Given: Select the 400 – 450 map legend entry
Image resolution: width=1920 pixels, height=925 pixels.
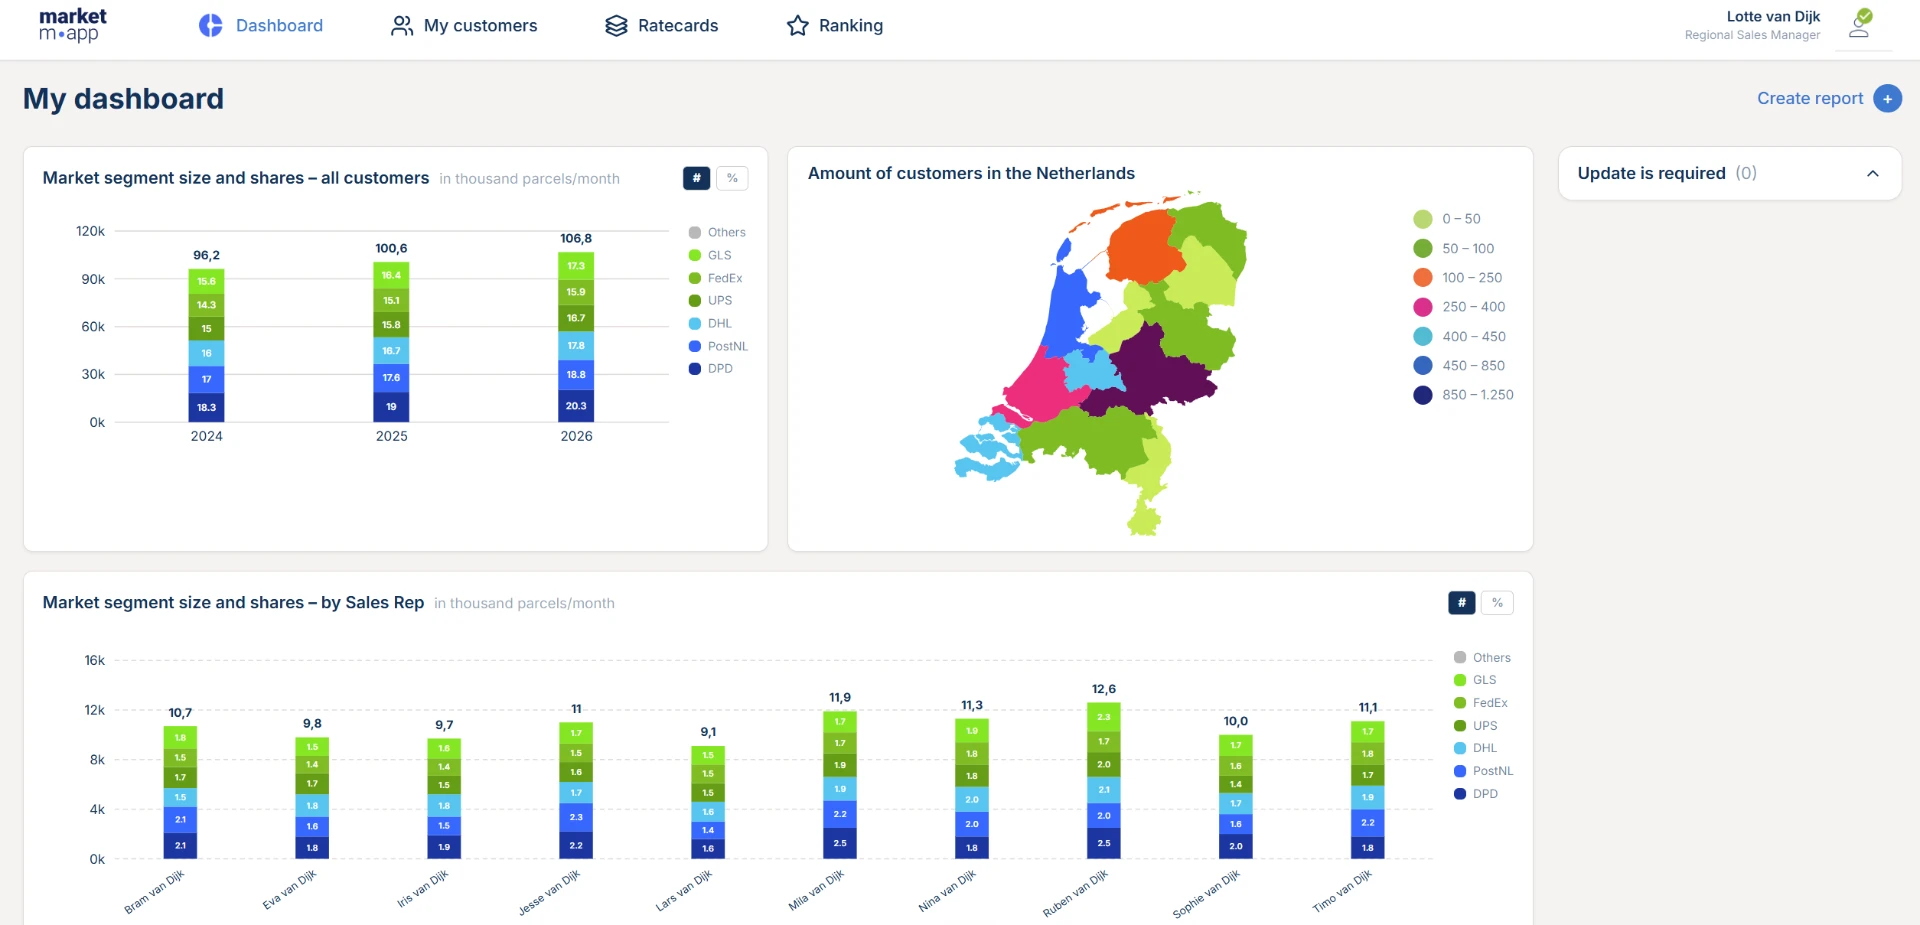Looking at the screenshot, I should pyautogui.click(x=1459, y=336).
